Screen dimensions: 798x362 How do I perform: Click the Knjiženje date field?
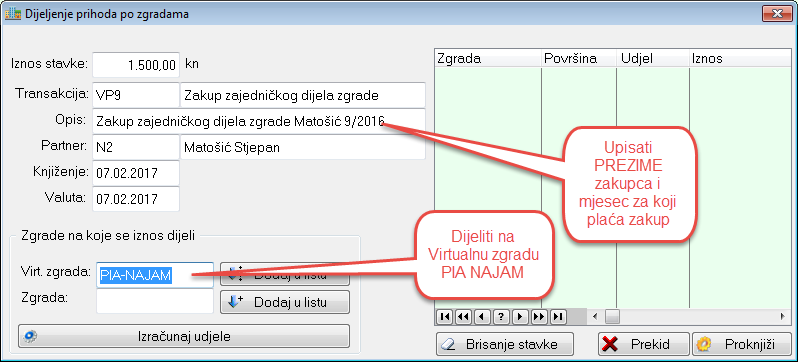136,173
